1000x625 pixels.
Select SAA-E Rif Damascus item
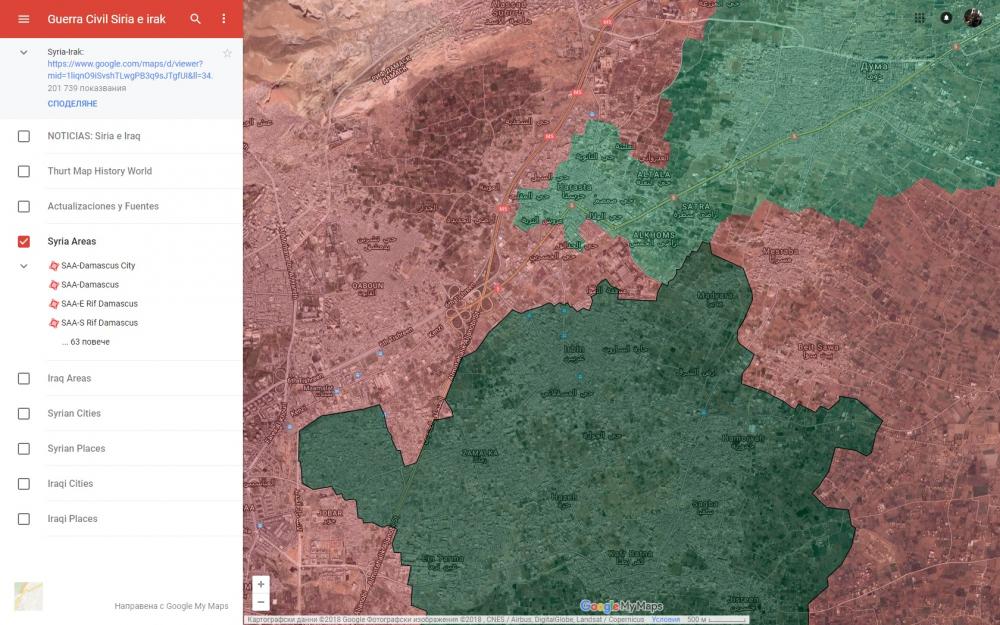pos(99,304)
